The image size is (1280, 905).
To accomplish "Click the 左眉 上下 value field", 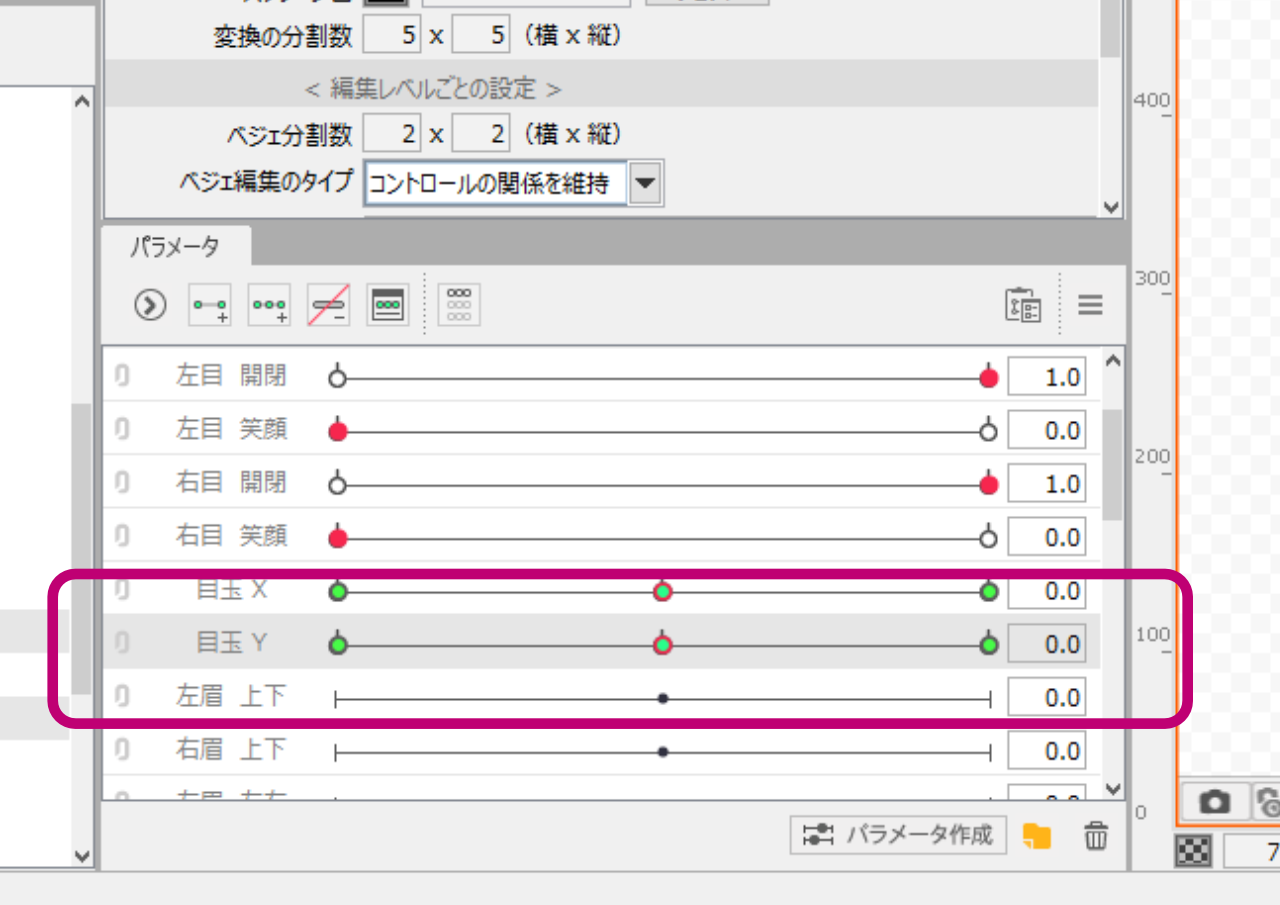I will click(x=1047, y=697).
